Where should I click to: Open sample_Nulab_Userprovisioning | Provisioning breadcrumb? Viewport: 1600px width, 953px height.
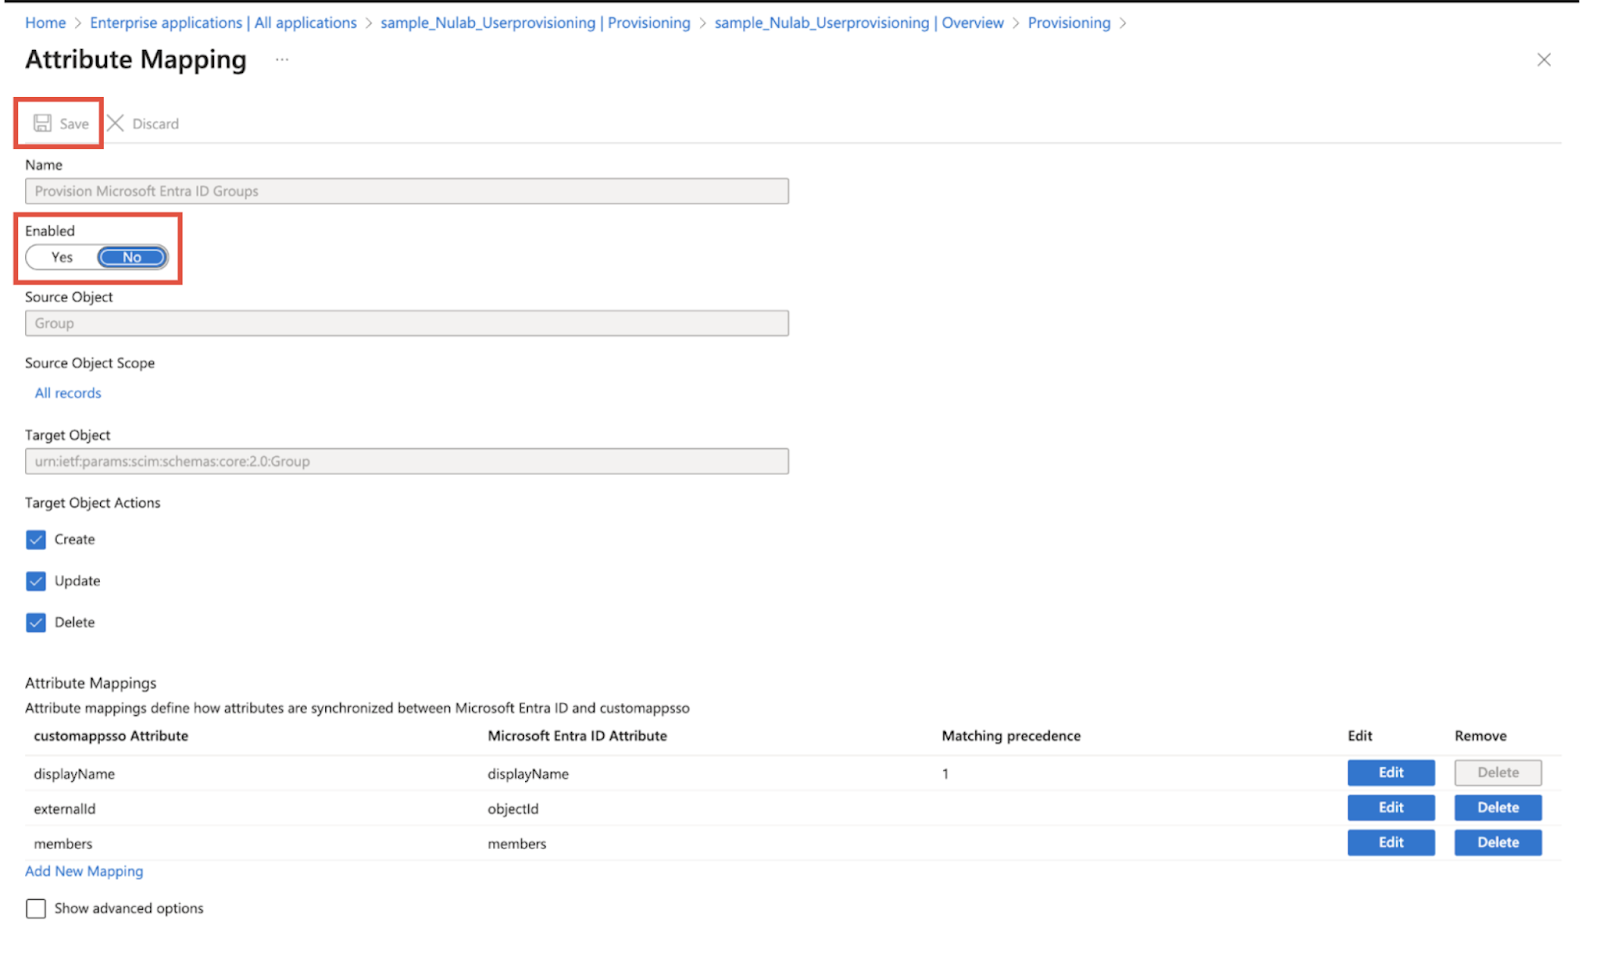pos(535,23)
